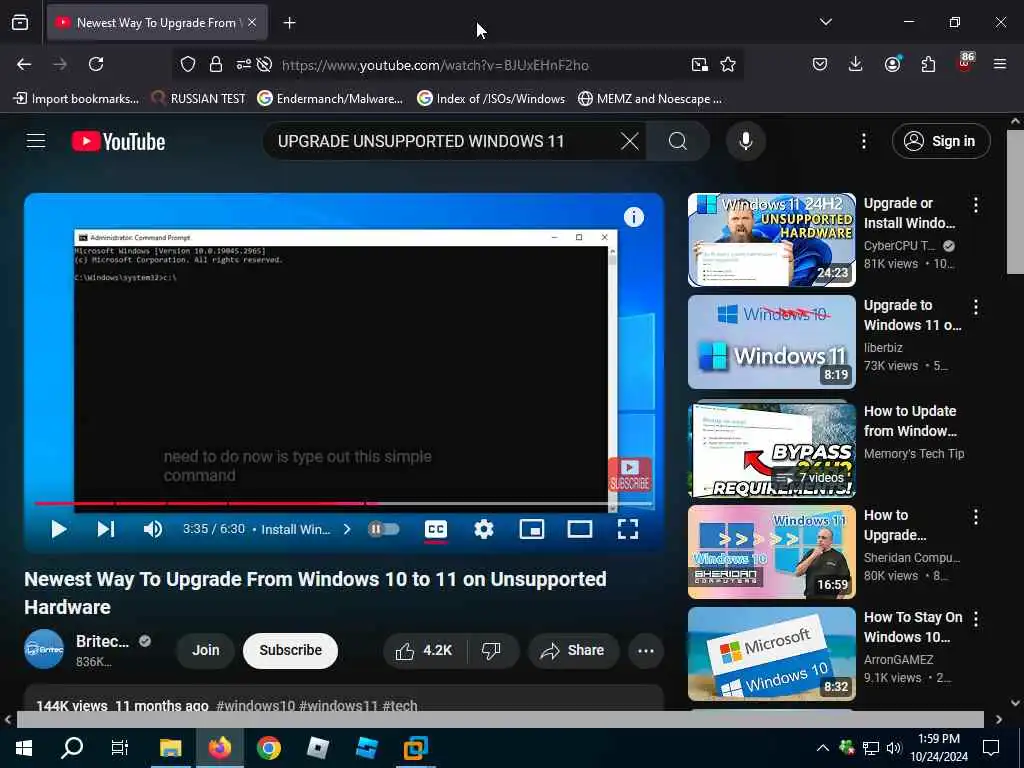This screenshot has width=1024, height=768.
Task: Open the MEMZ and Noescape bookmark
Action: click(x=650, y=99)
